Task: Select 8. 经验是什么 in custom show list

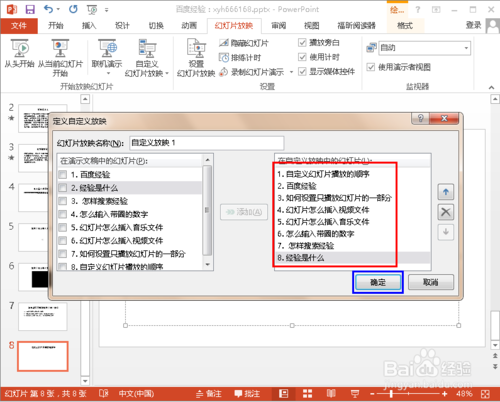Action: pyautogui.click(x=353, y=258)
